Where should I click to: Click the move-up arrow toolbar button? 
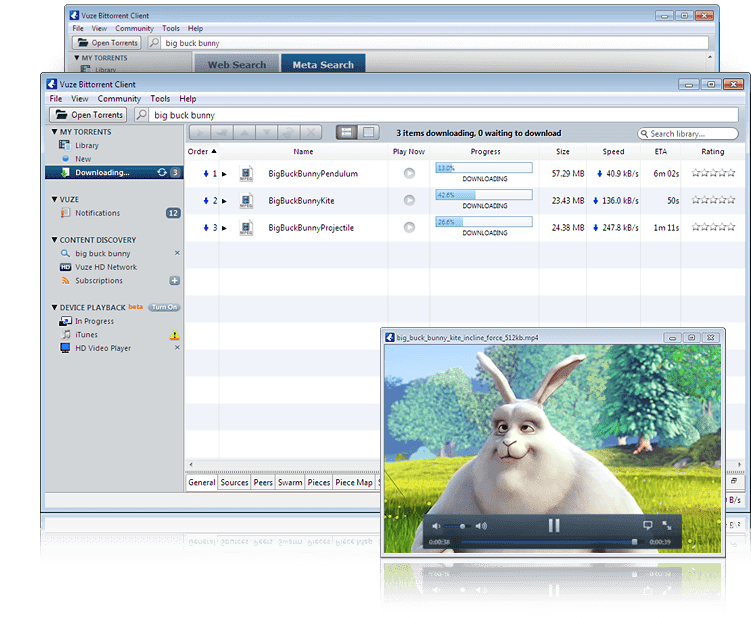pyautogui.click(x=244, y=133)
